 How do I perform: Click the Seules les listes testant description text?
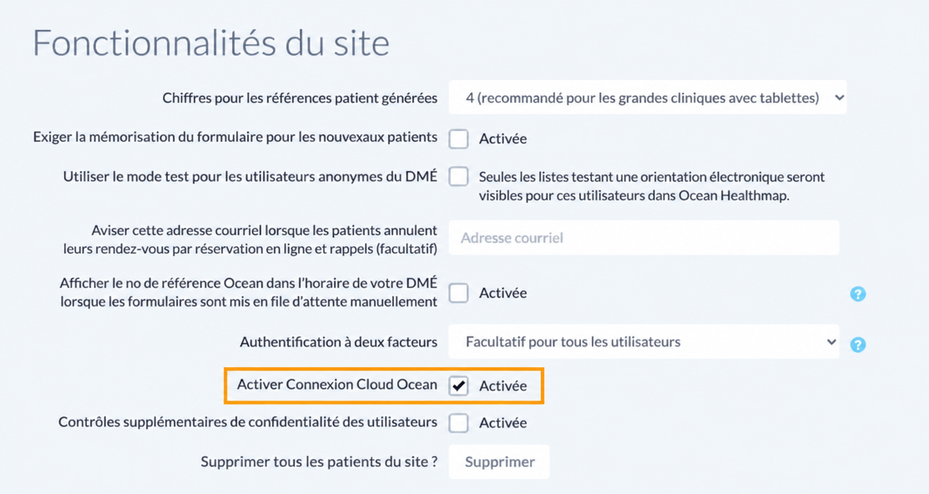click(x=652, y=186)
